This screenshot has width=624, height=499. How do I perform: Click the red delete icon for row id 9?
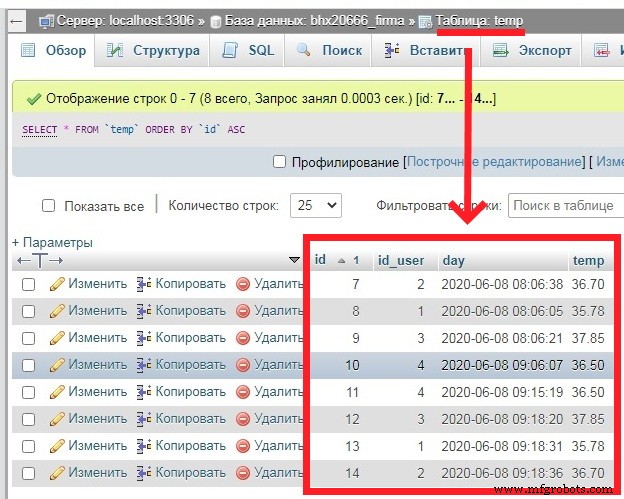243,338
